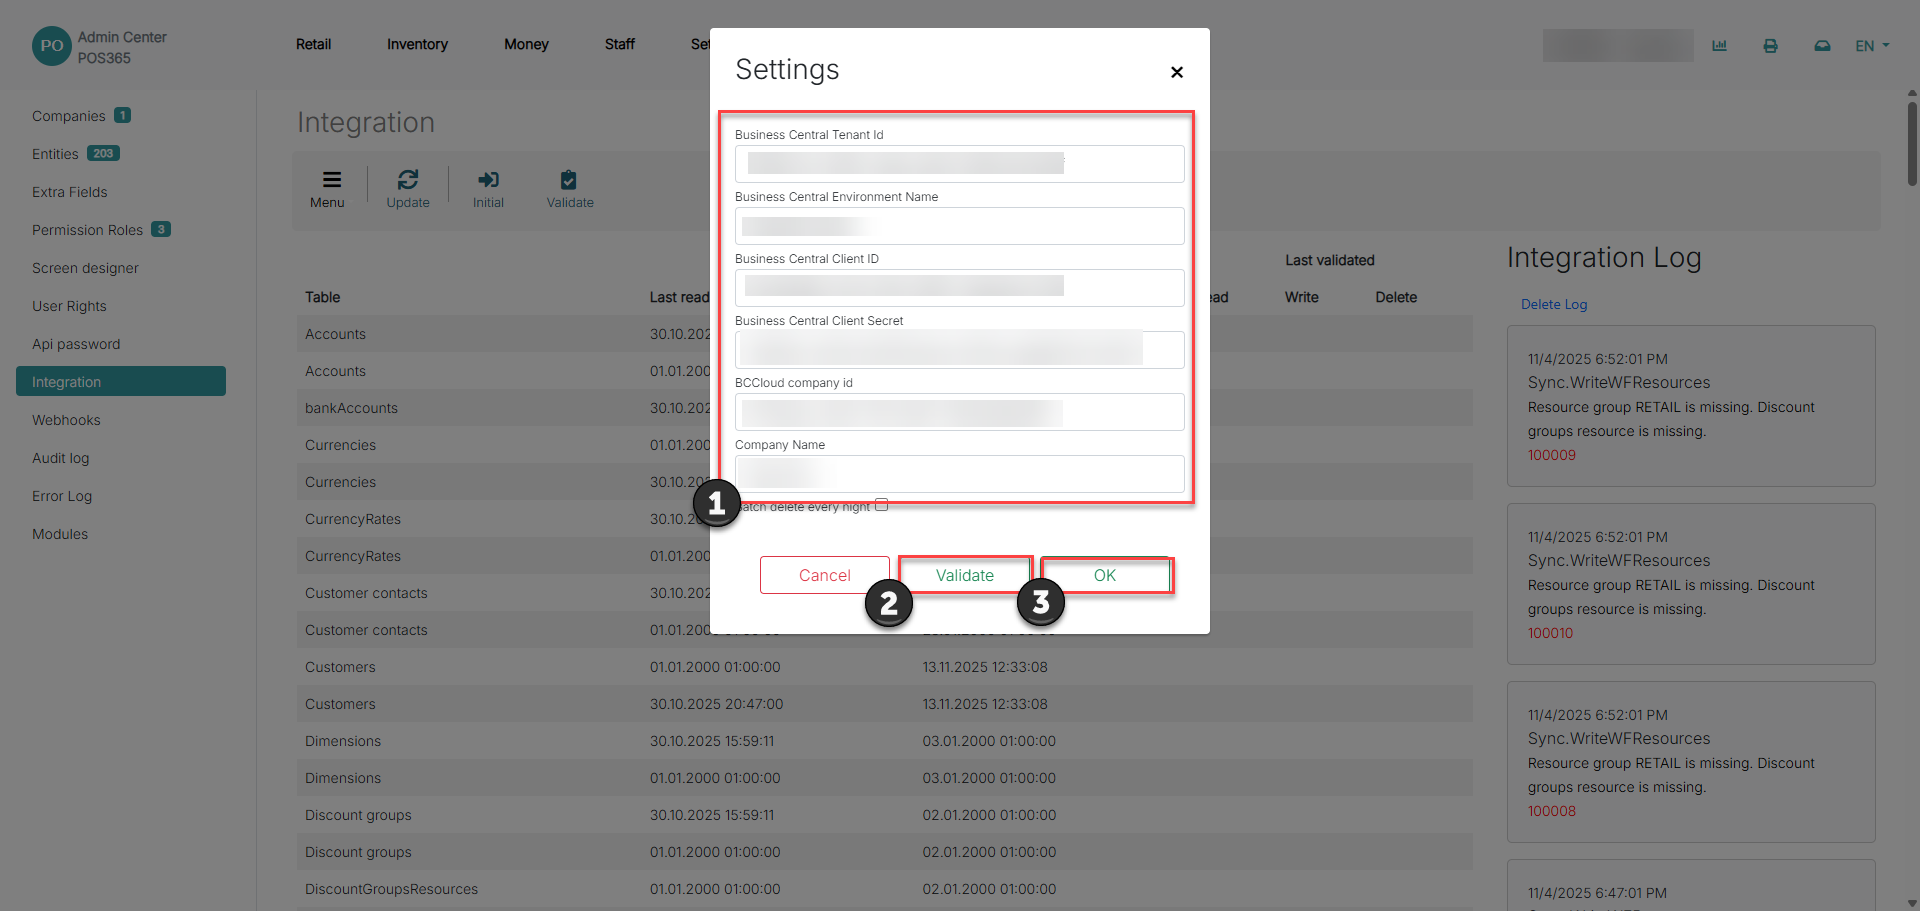1920x911 pixels.
Task: Click Validate button in Settings dialog
Action: click(x=965, y=575)
